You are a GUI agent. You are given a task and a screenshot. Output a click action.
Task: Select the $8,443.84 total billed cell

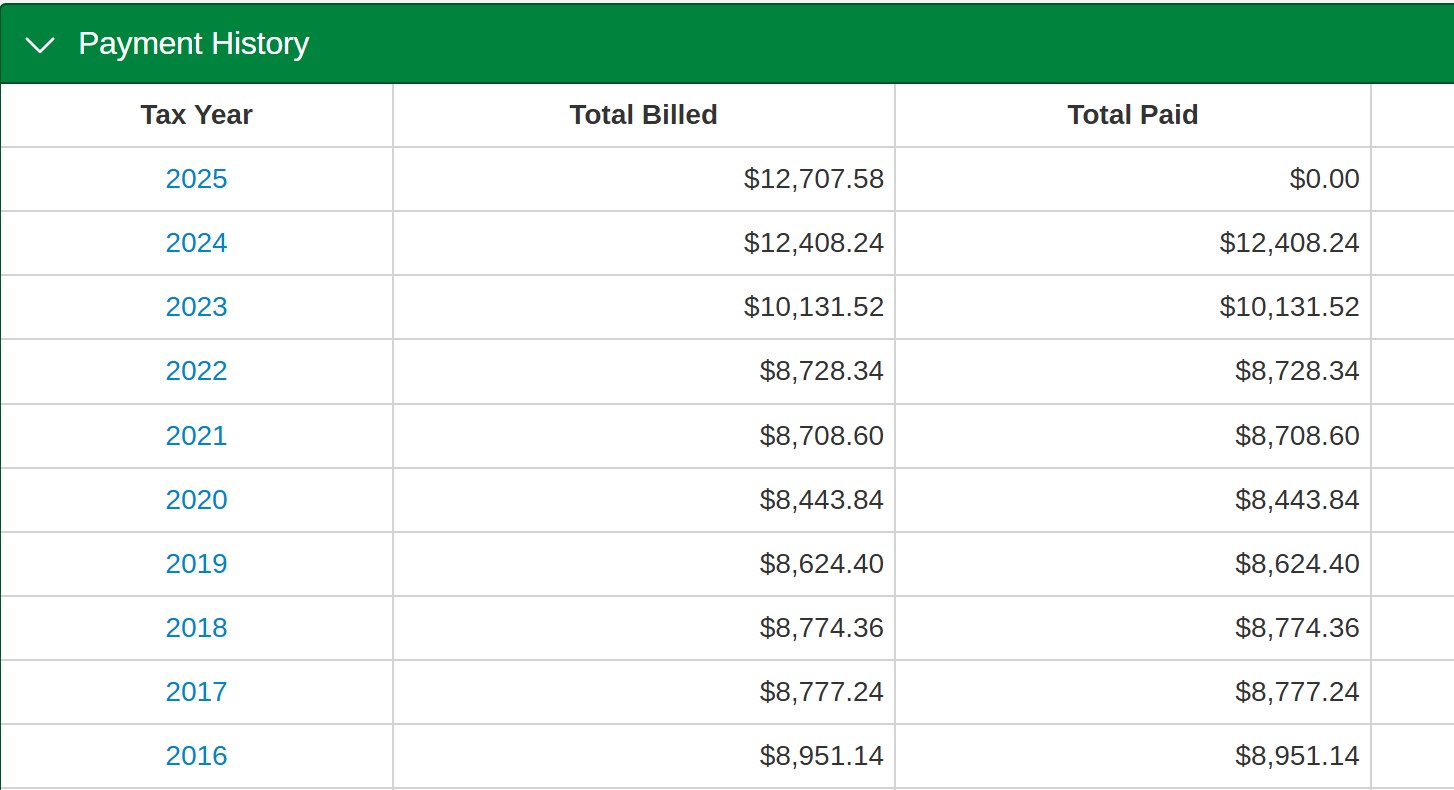(x=822, y=500)
